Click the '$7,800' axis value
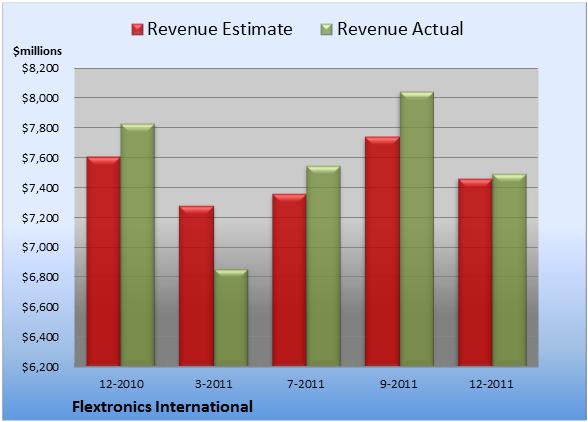 [x=40, y=128]
